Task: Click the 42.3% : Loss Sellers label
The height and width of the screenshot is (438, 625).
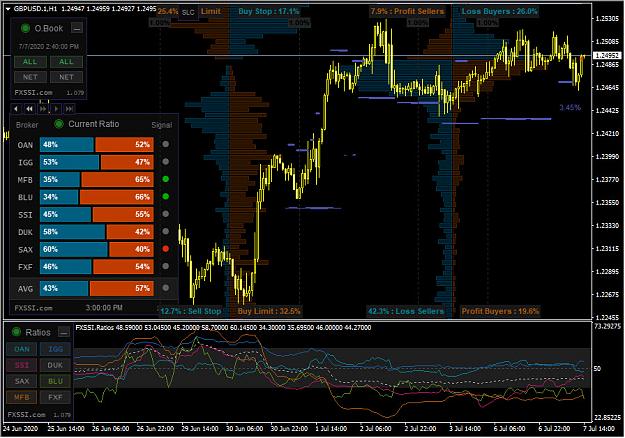Action: click(x=406, y=311)
